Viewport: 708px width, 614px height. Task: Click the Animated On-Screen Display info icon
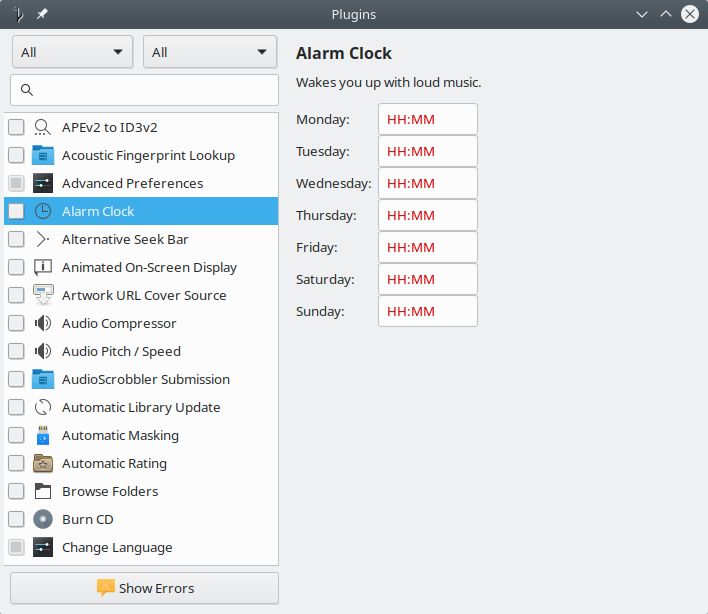(x=43, y=267)
